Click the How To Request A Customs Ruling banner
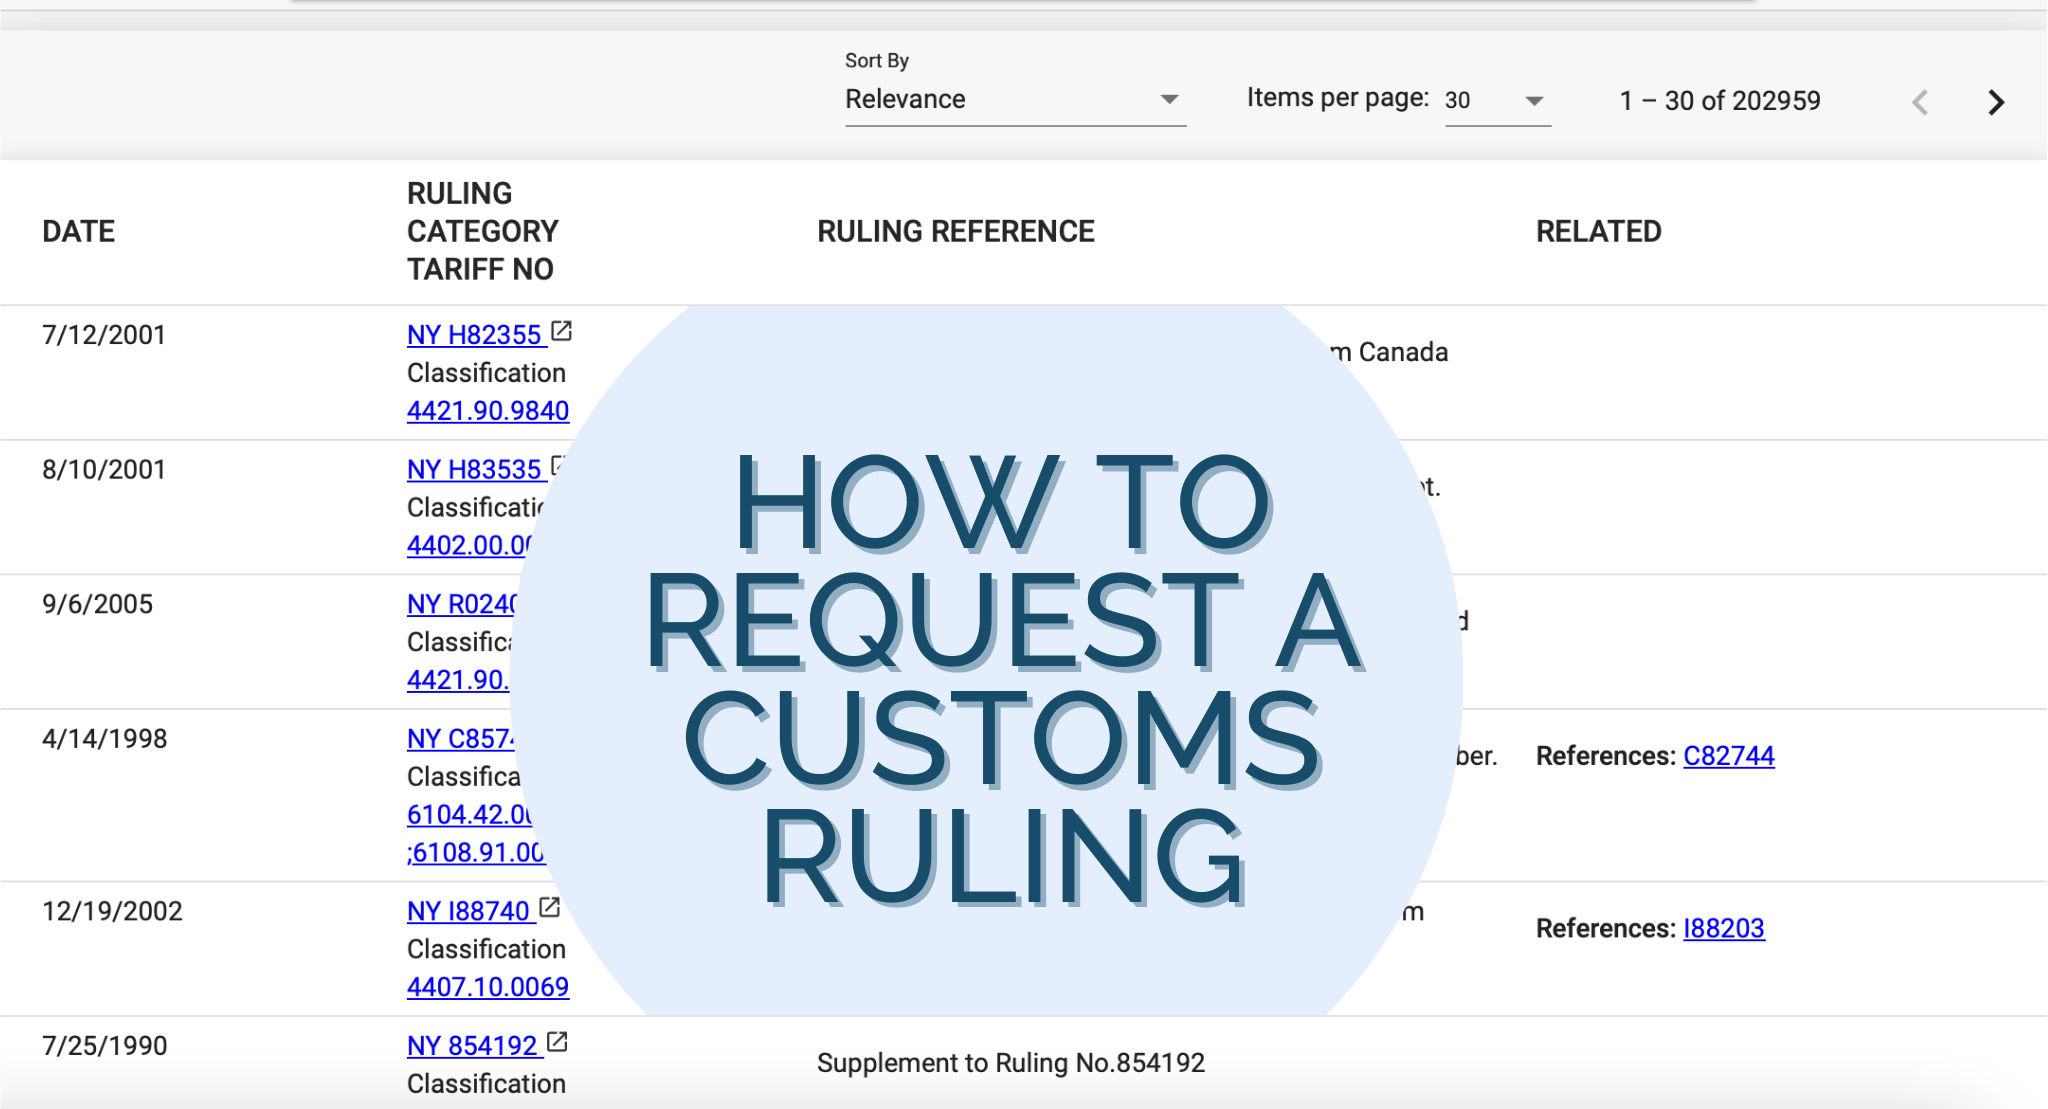Viewport: 2048px width, 1109px height. pyautogui.click(x=1000, y=680)
